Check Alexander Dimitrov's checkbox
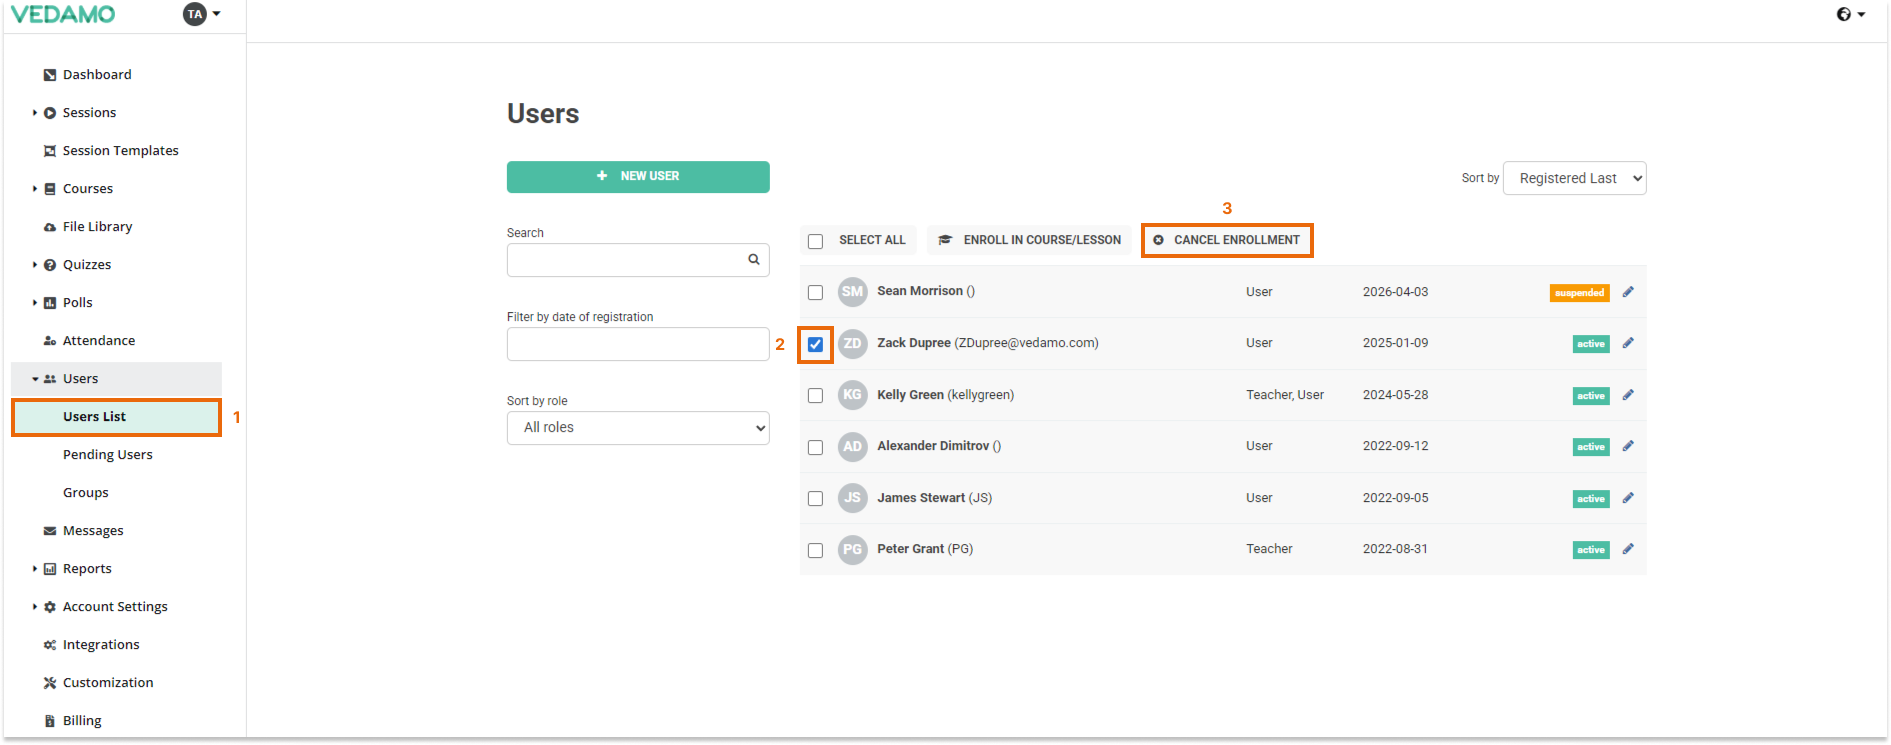The height and width of the screenshot is (745, 1891). [x=815, y=447]
